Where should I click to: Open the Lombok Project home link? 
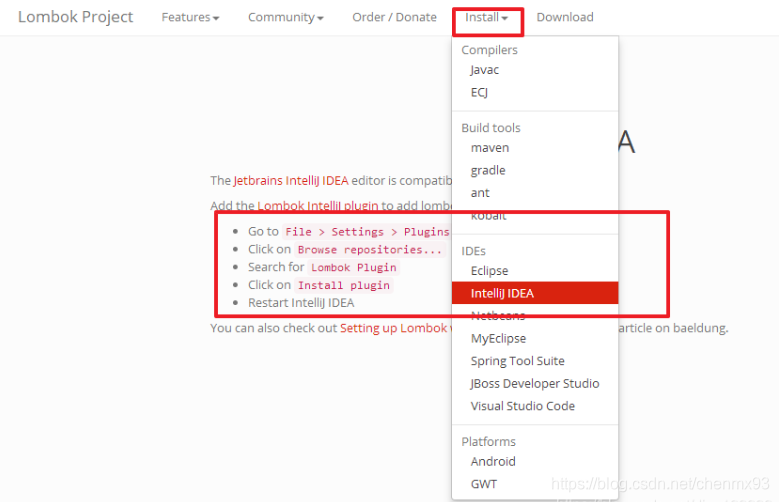pos(76,17)
